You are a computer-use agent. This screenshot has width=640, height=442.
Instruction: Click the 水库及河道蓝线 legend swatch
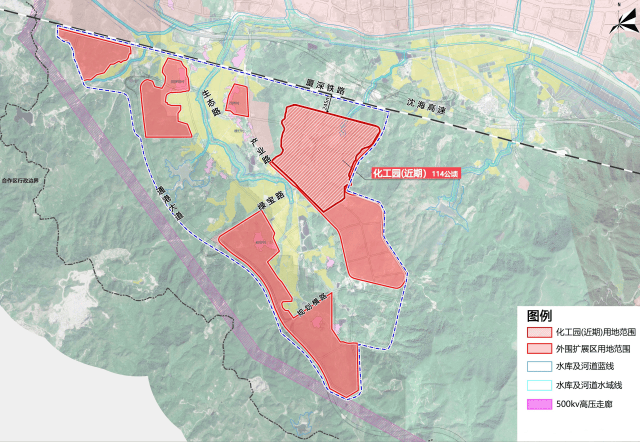(x=539, y=366)
